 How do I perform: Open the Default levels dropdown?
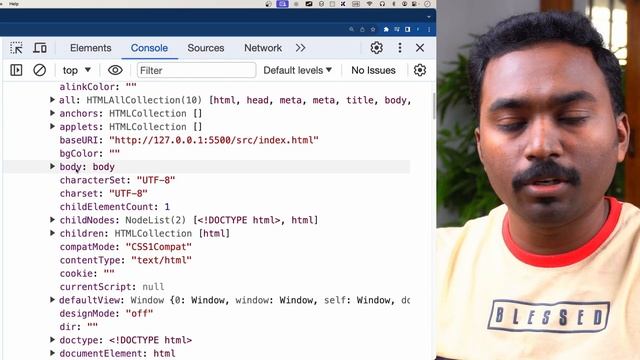tap(298, 70)
